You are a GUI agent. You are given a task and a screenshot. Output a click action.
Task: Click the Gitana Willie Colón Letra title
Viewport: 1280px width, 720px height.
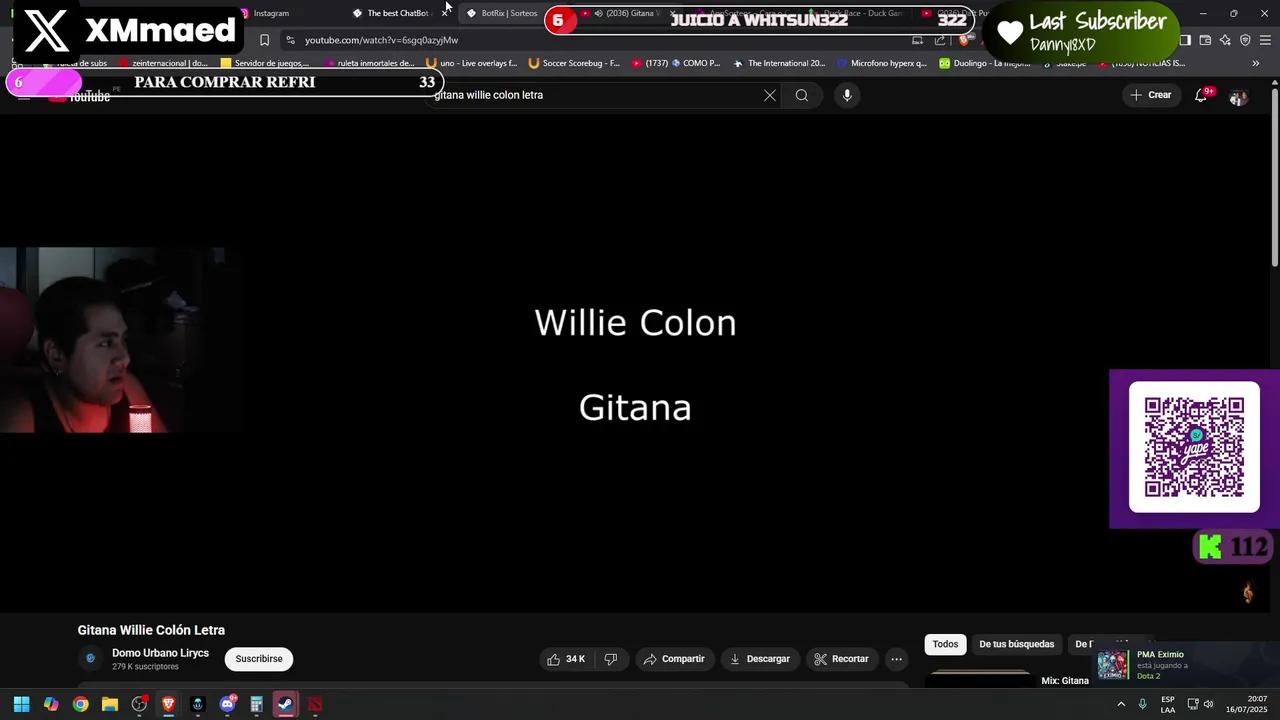tap(151, 630)
